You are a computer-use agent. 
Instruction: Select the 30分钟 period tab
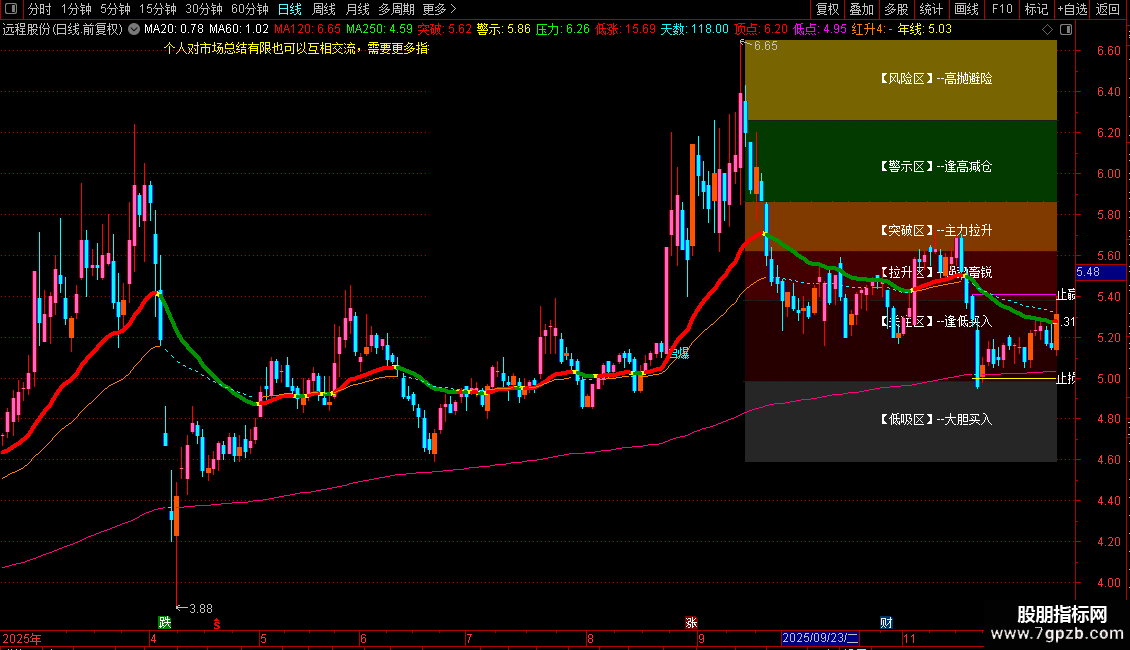click(204, 9)
